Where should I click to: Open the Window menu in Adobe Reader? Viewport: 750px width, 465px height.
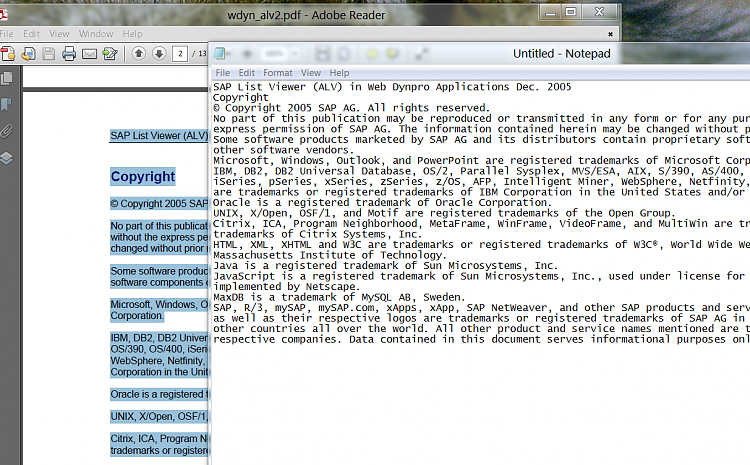point(96,33)
